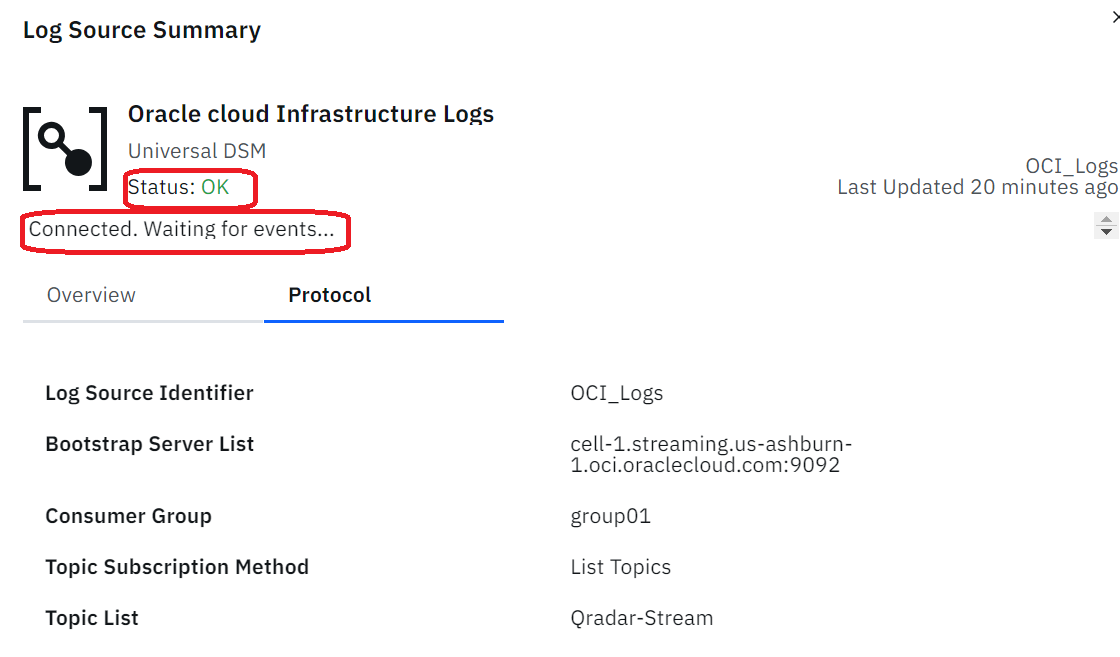Click the List Topics subscription method value
Image resolution: width=1120 pixels, height=657 pixels.
(x=621, y=567)
